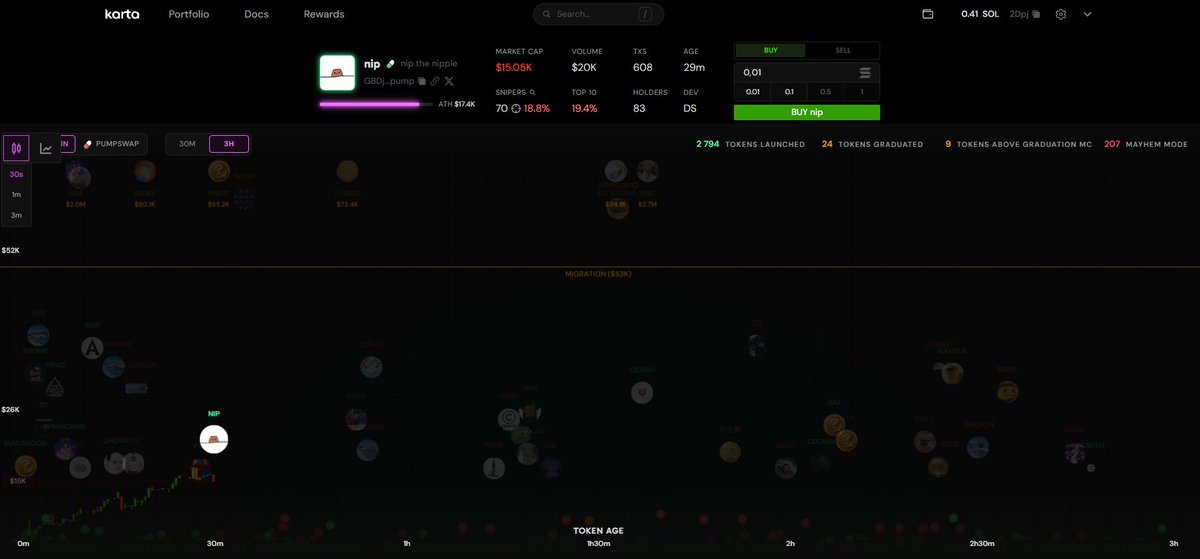Click the 0.41 SOL balance

click(x=980, y=14)
